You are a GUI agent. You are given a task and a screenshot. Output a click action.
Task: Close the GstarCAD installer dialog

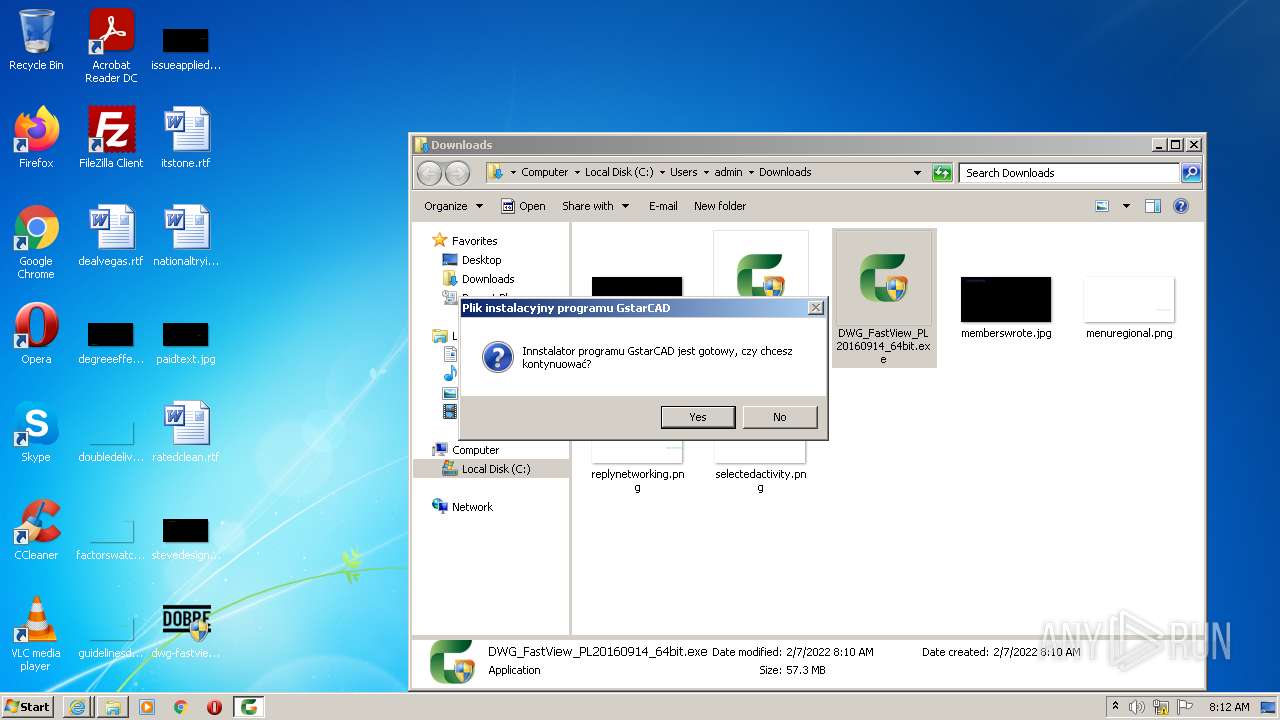tap(815, 308)
